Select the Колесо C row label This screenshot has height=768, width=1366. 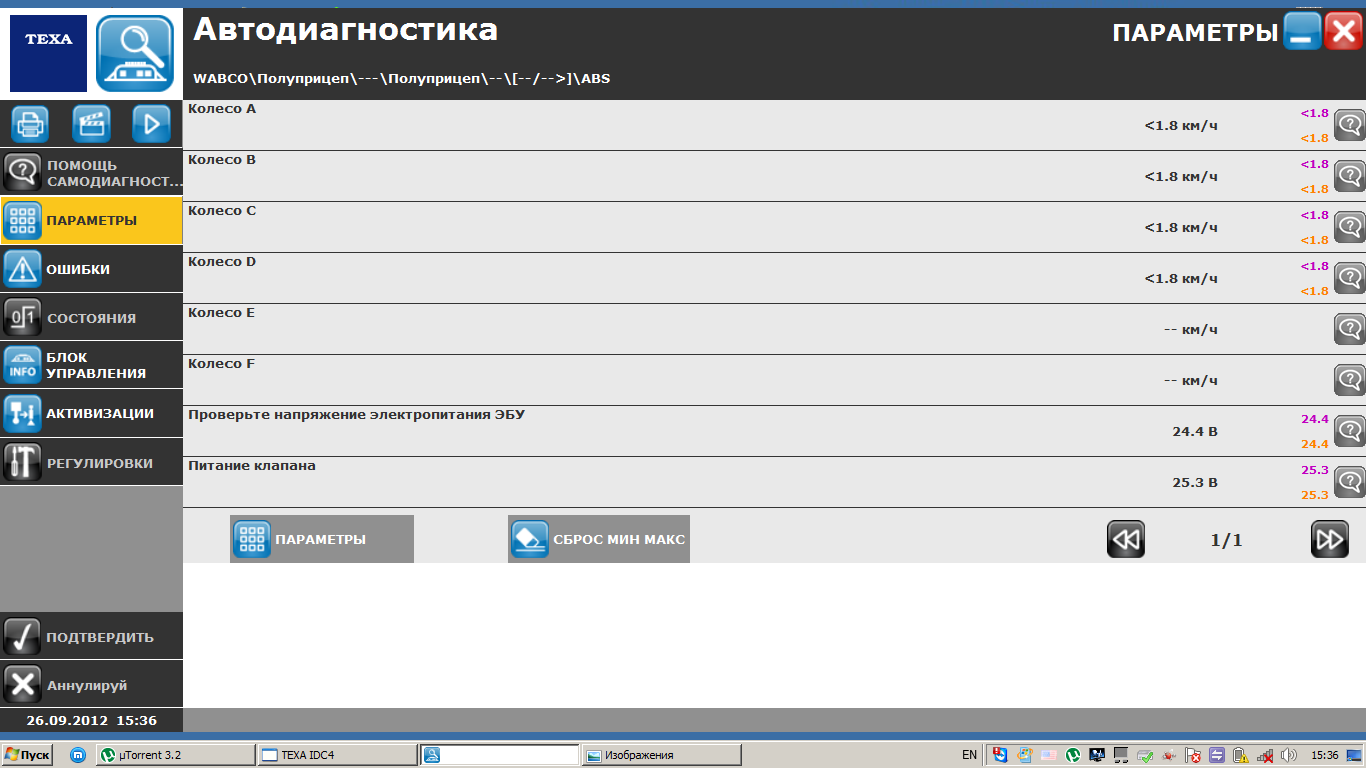click(222, 210)
